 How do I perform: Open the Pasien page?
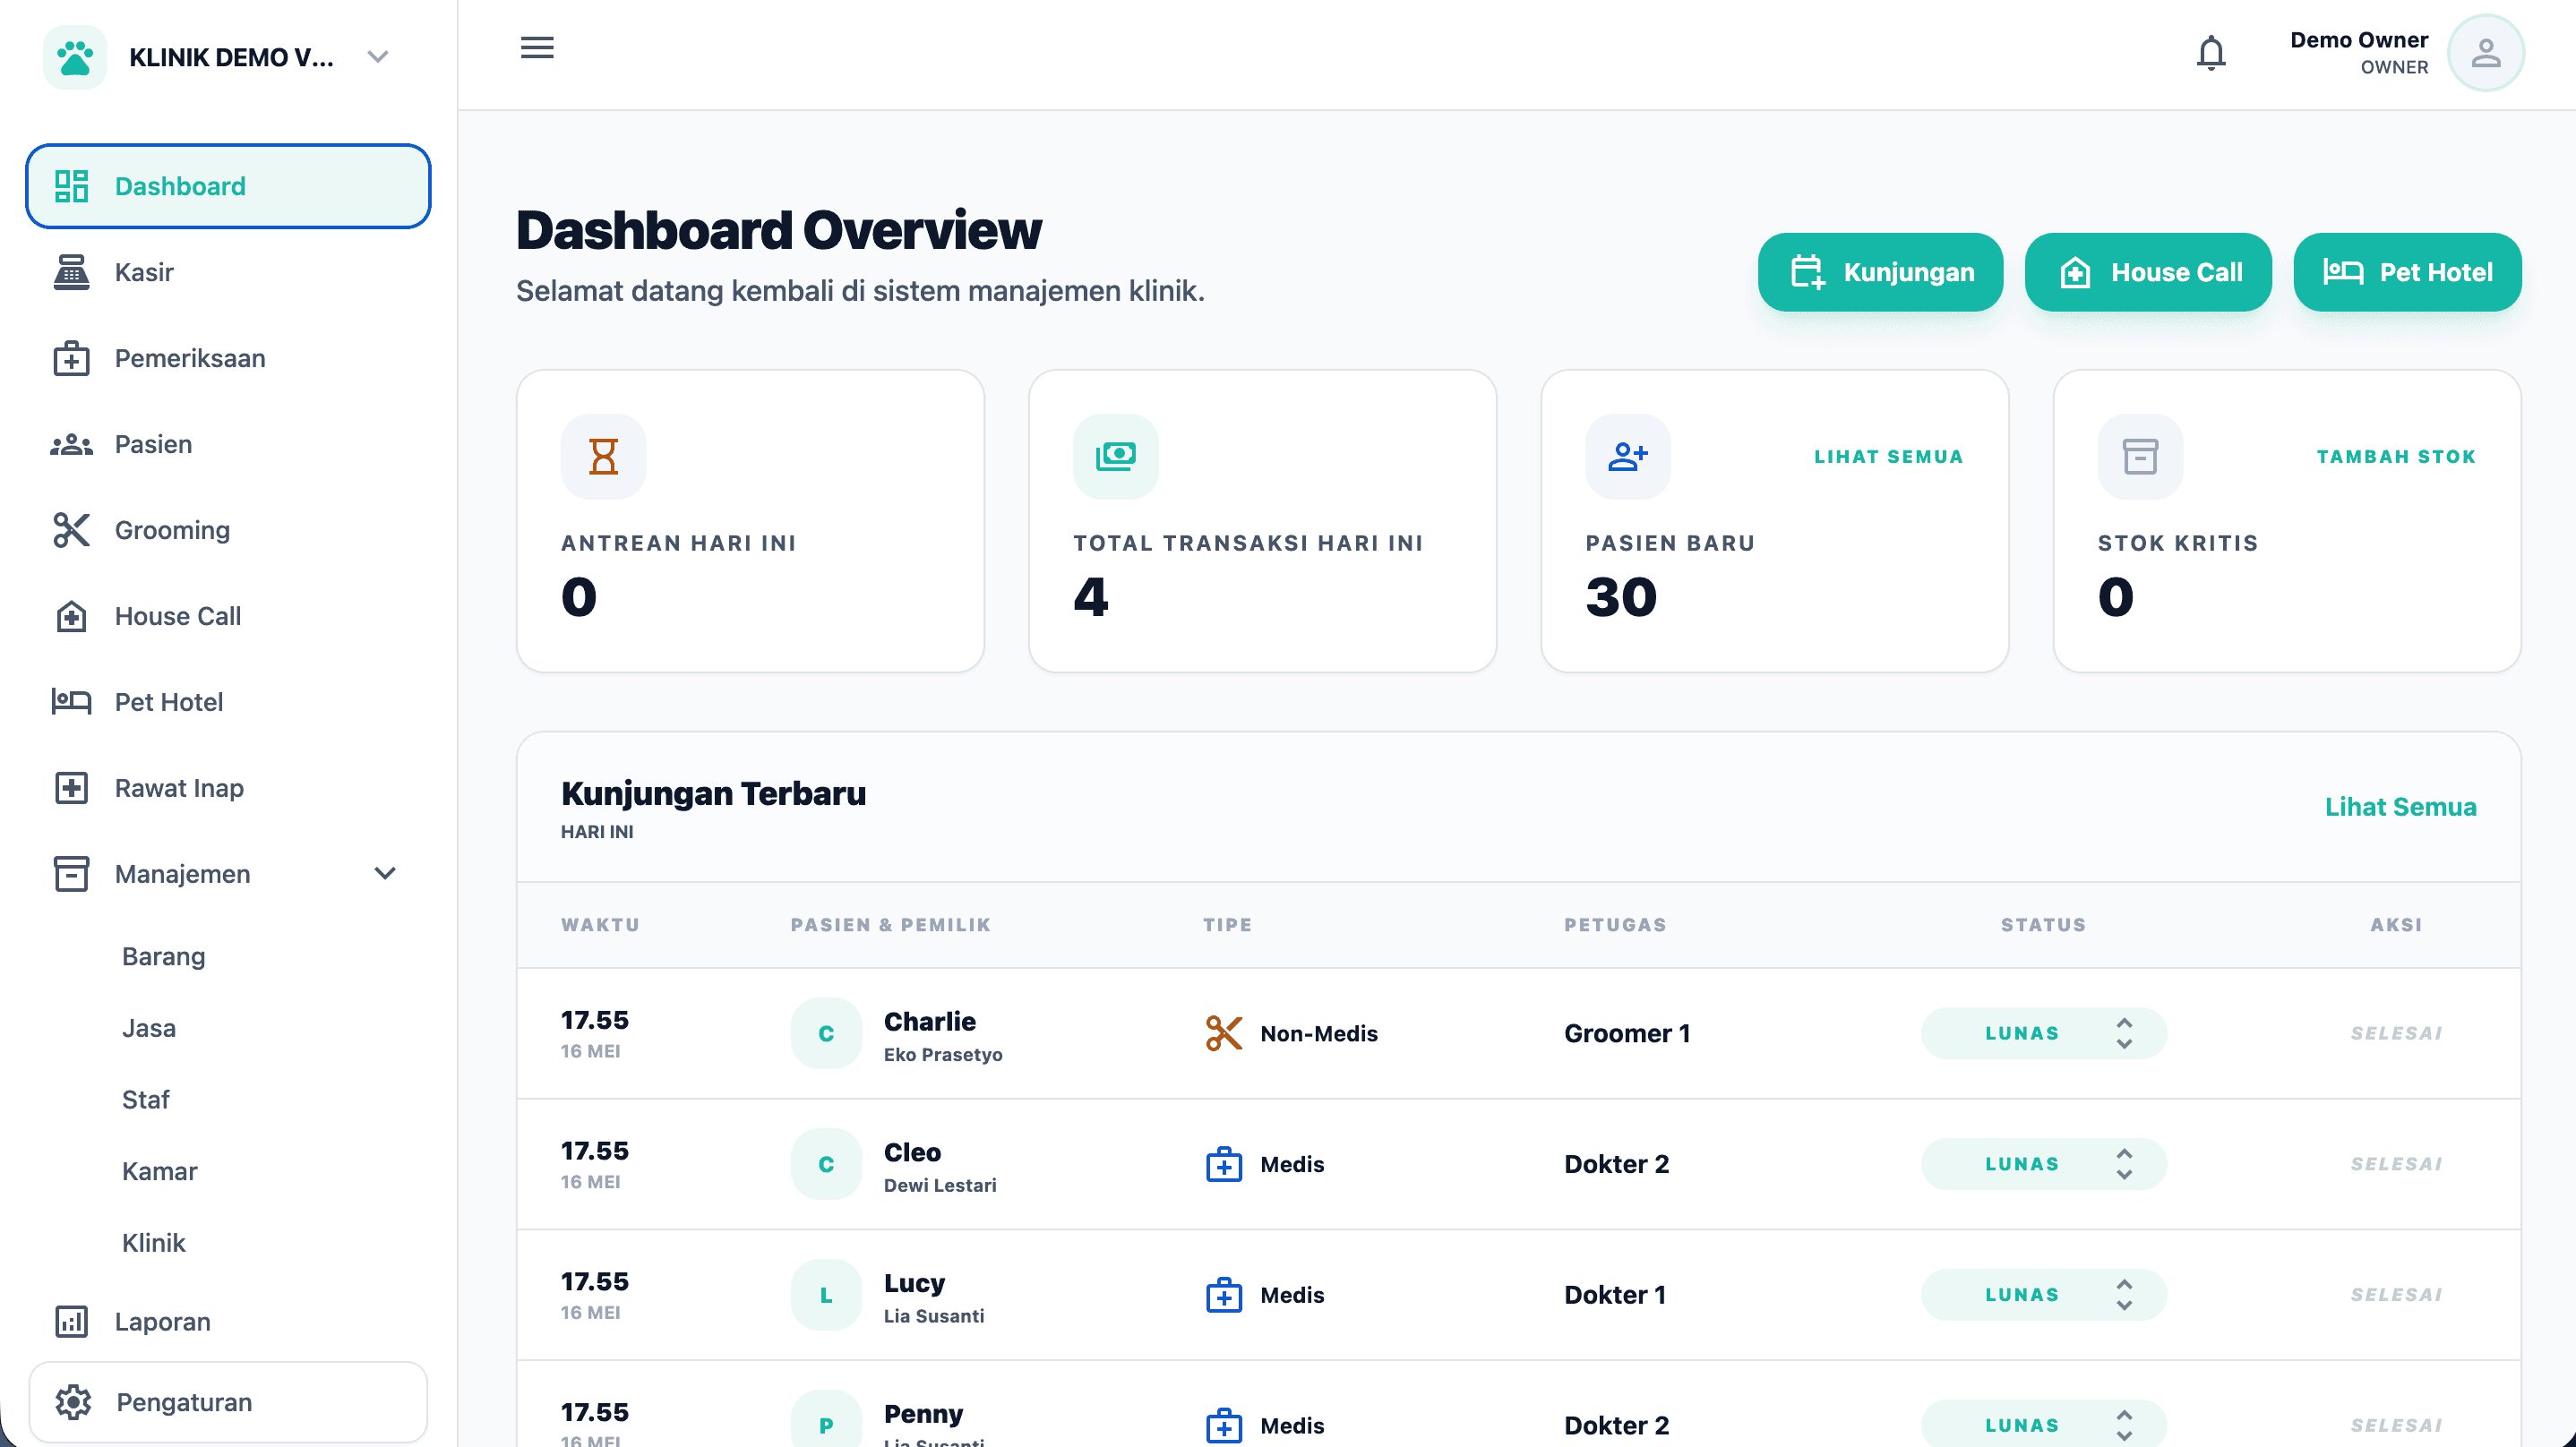coord(228,444)
